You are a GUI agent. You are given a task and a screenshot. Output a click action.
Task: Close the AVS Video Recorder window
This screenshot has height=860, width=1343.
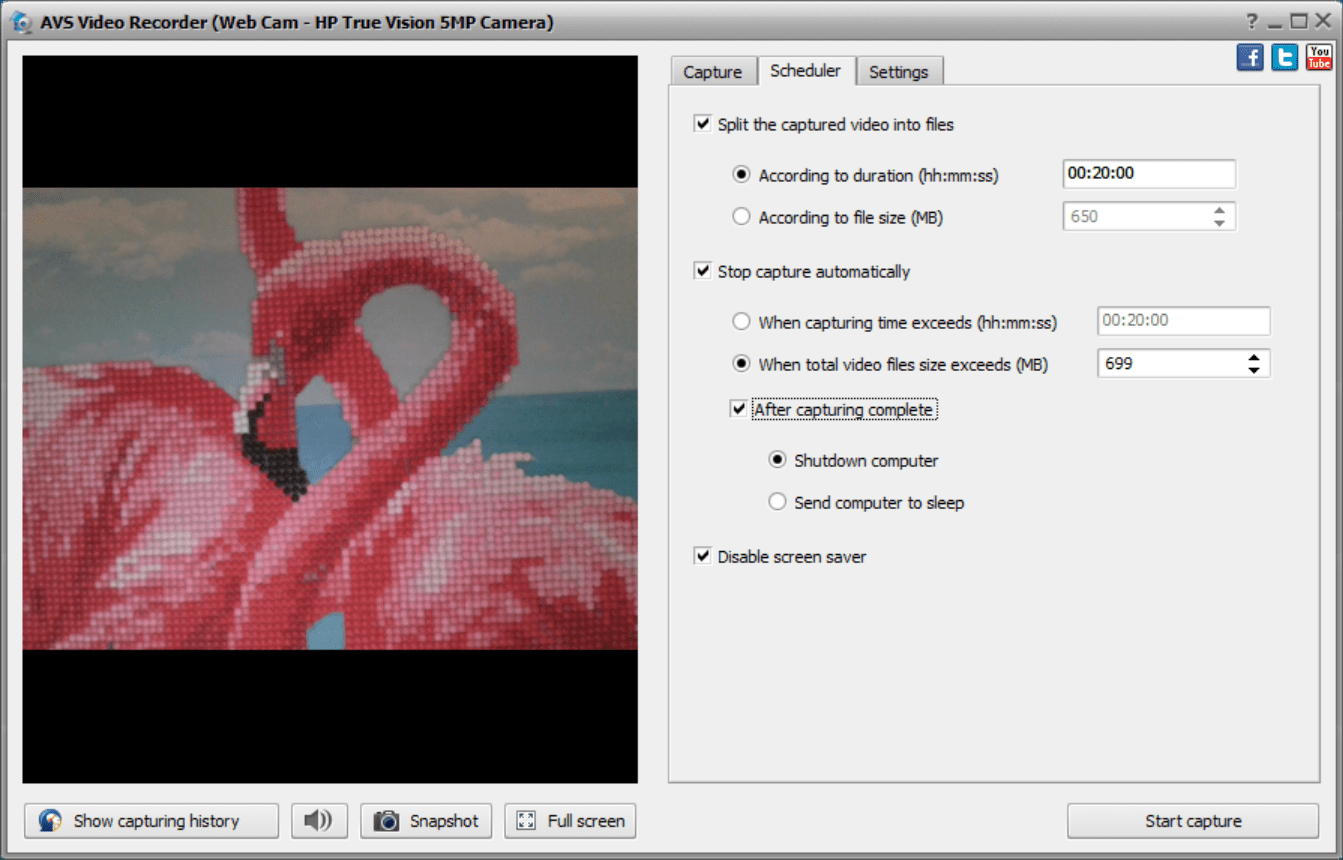pyautogui.click(x=1322, y=21)
